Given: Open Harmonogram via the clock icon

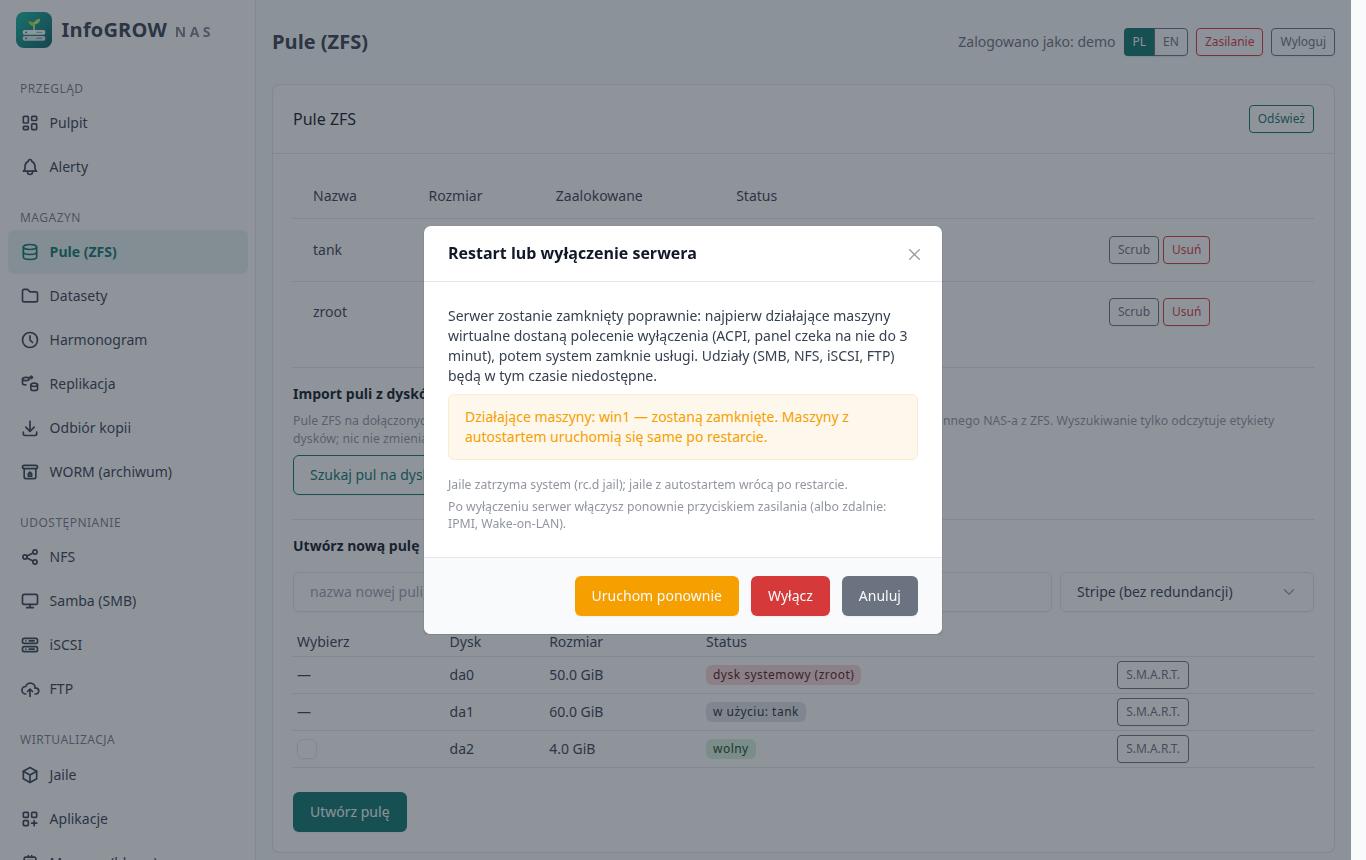Looking at the screenshot, I should click(30, 340).
